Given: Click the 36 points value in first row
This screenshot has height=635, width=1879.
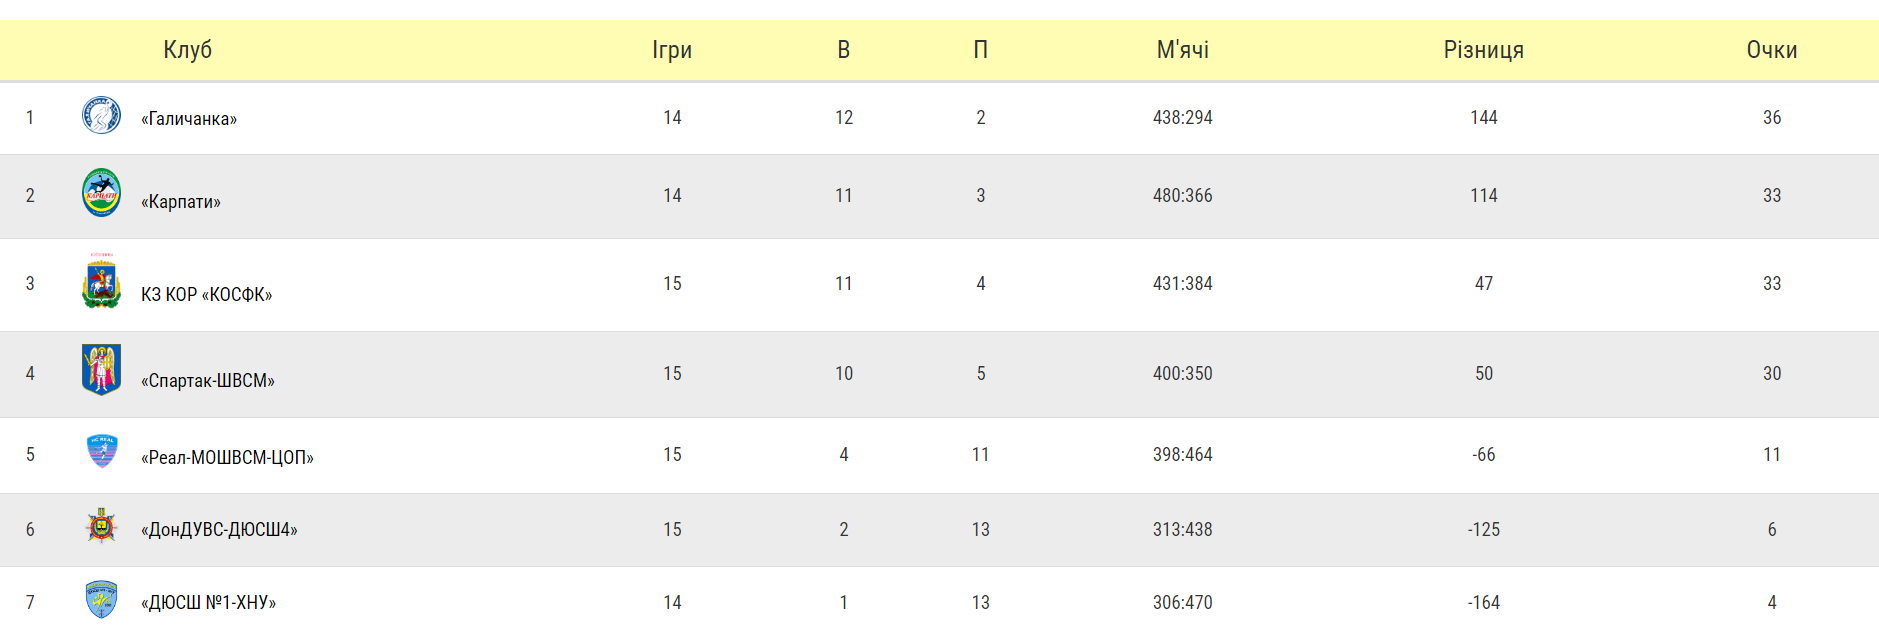Looking at the screenshot, I should click(1772, 118).
